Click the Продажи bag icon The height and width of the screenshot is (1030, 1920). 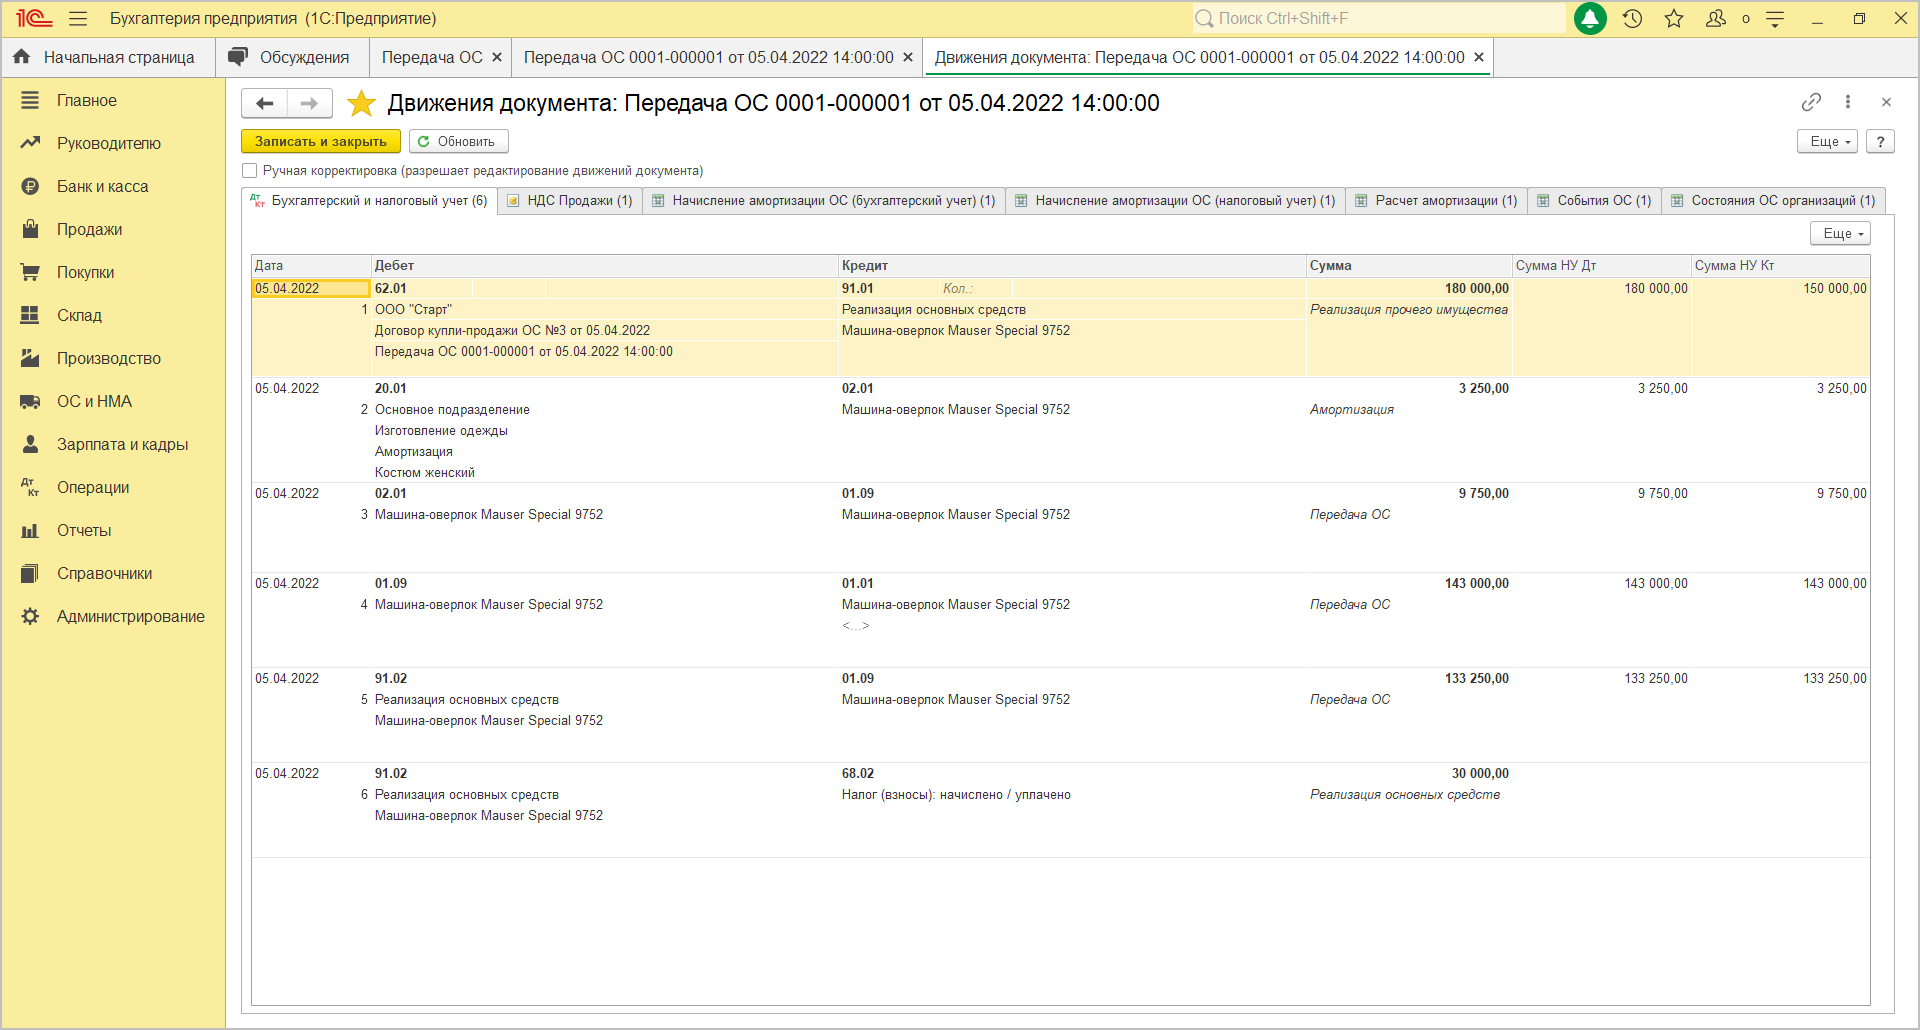pos(30,229)
